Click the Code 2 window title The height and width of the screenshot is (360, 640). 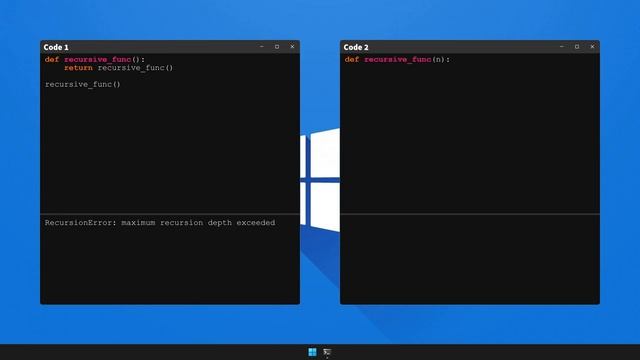(x=356, y=47)
